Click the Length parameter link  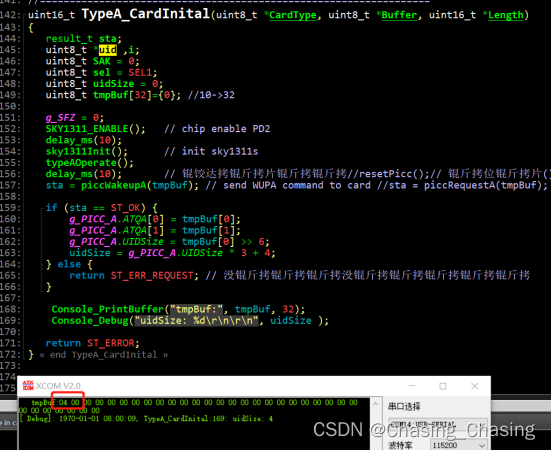tap(506, 15)
